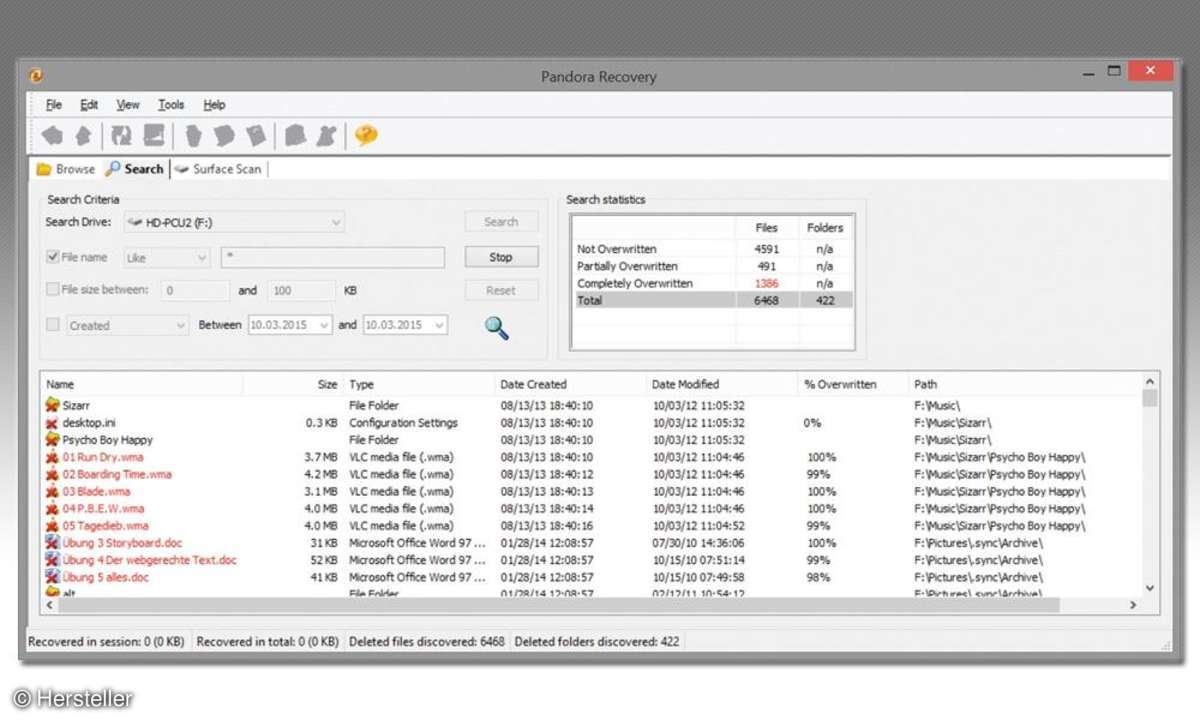Select the 02 Boarding Time.wma file name
The width and height of the screenshot is (1200, 720).
pos(117,474)
